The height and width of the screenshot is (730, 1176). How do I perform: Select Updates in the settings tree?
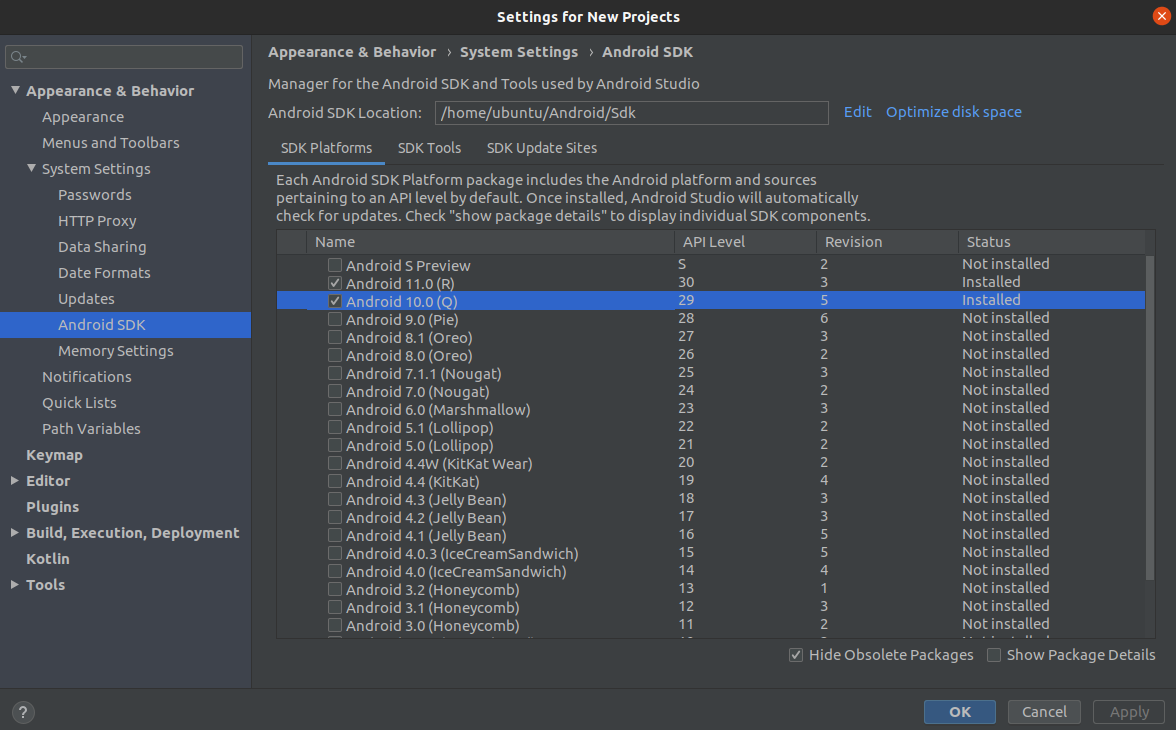pos(86,299)
